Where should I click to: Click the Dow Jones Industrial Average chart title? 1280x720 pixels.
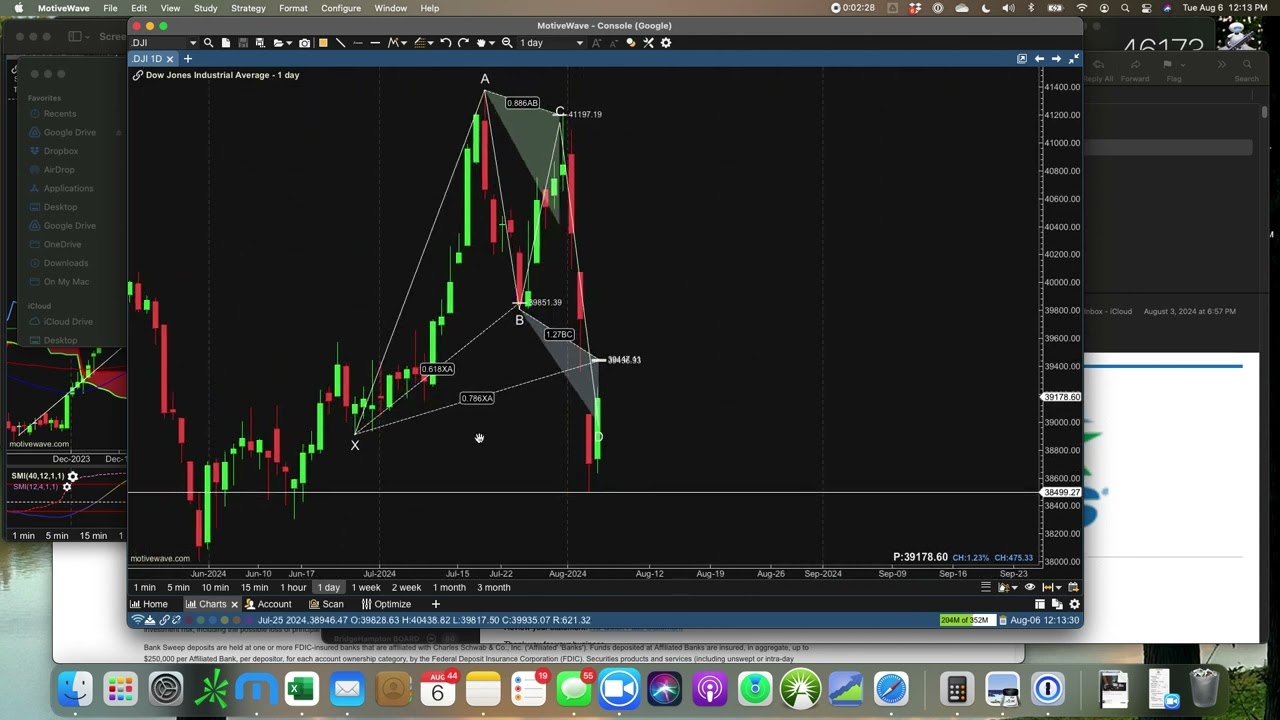click(x=222, y=75)
